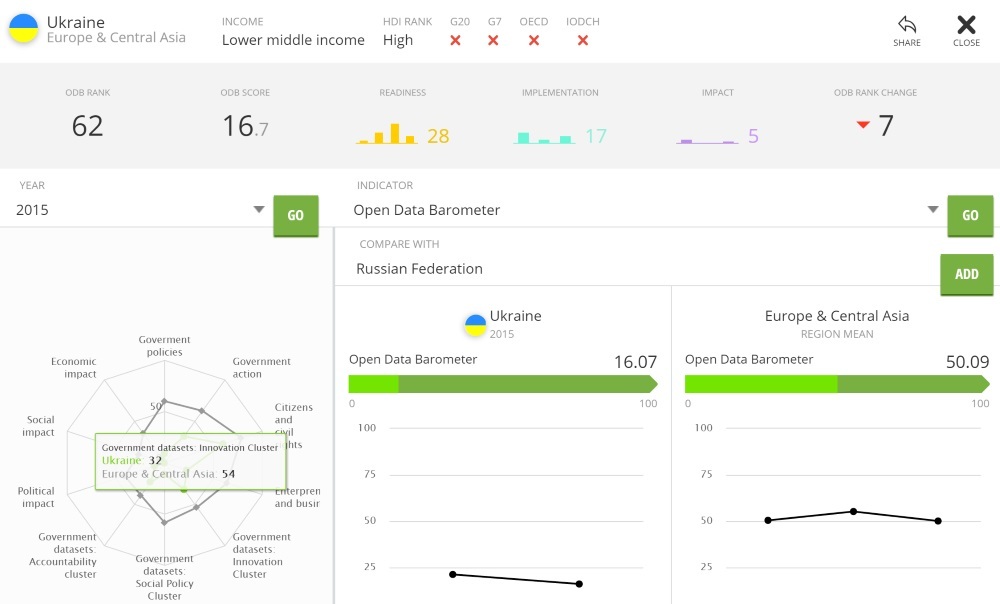
Task: Click first data point on region mean chart
Action: point(768,520)
